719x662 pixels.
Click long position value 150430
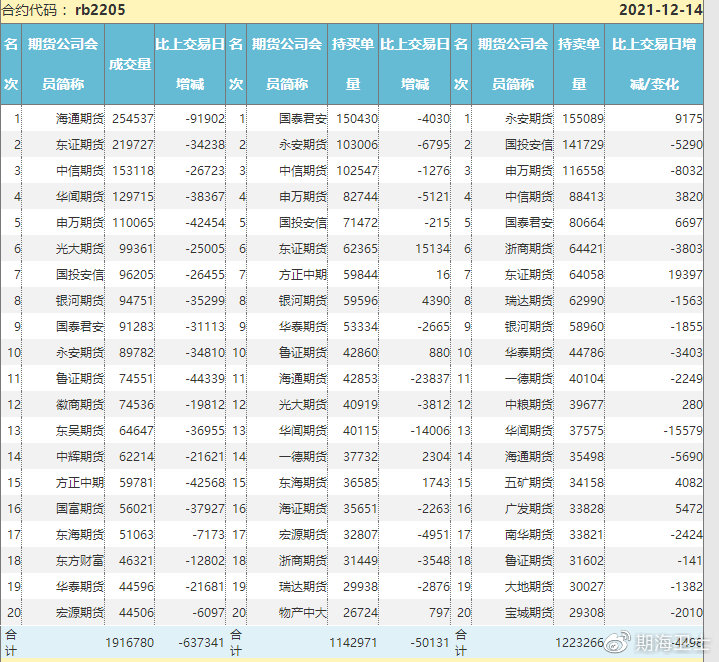pos(357,119)
